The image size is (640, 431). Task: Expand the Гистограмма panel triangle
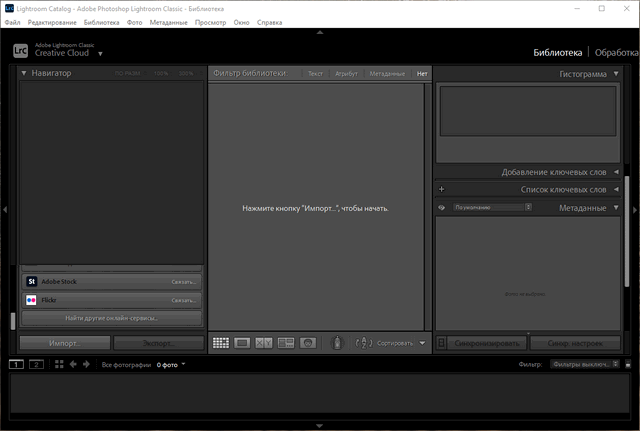616,74
